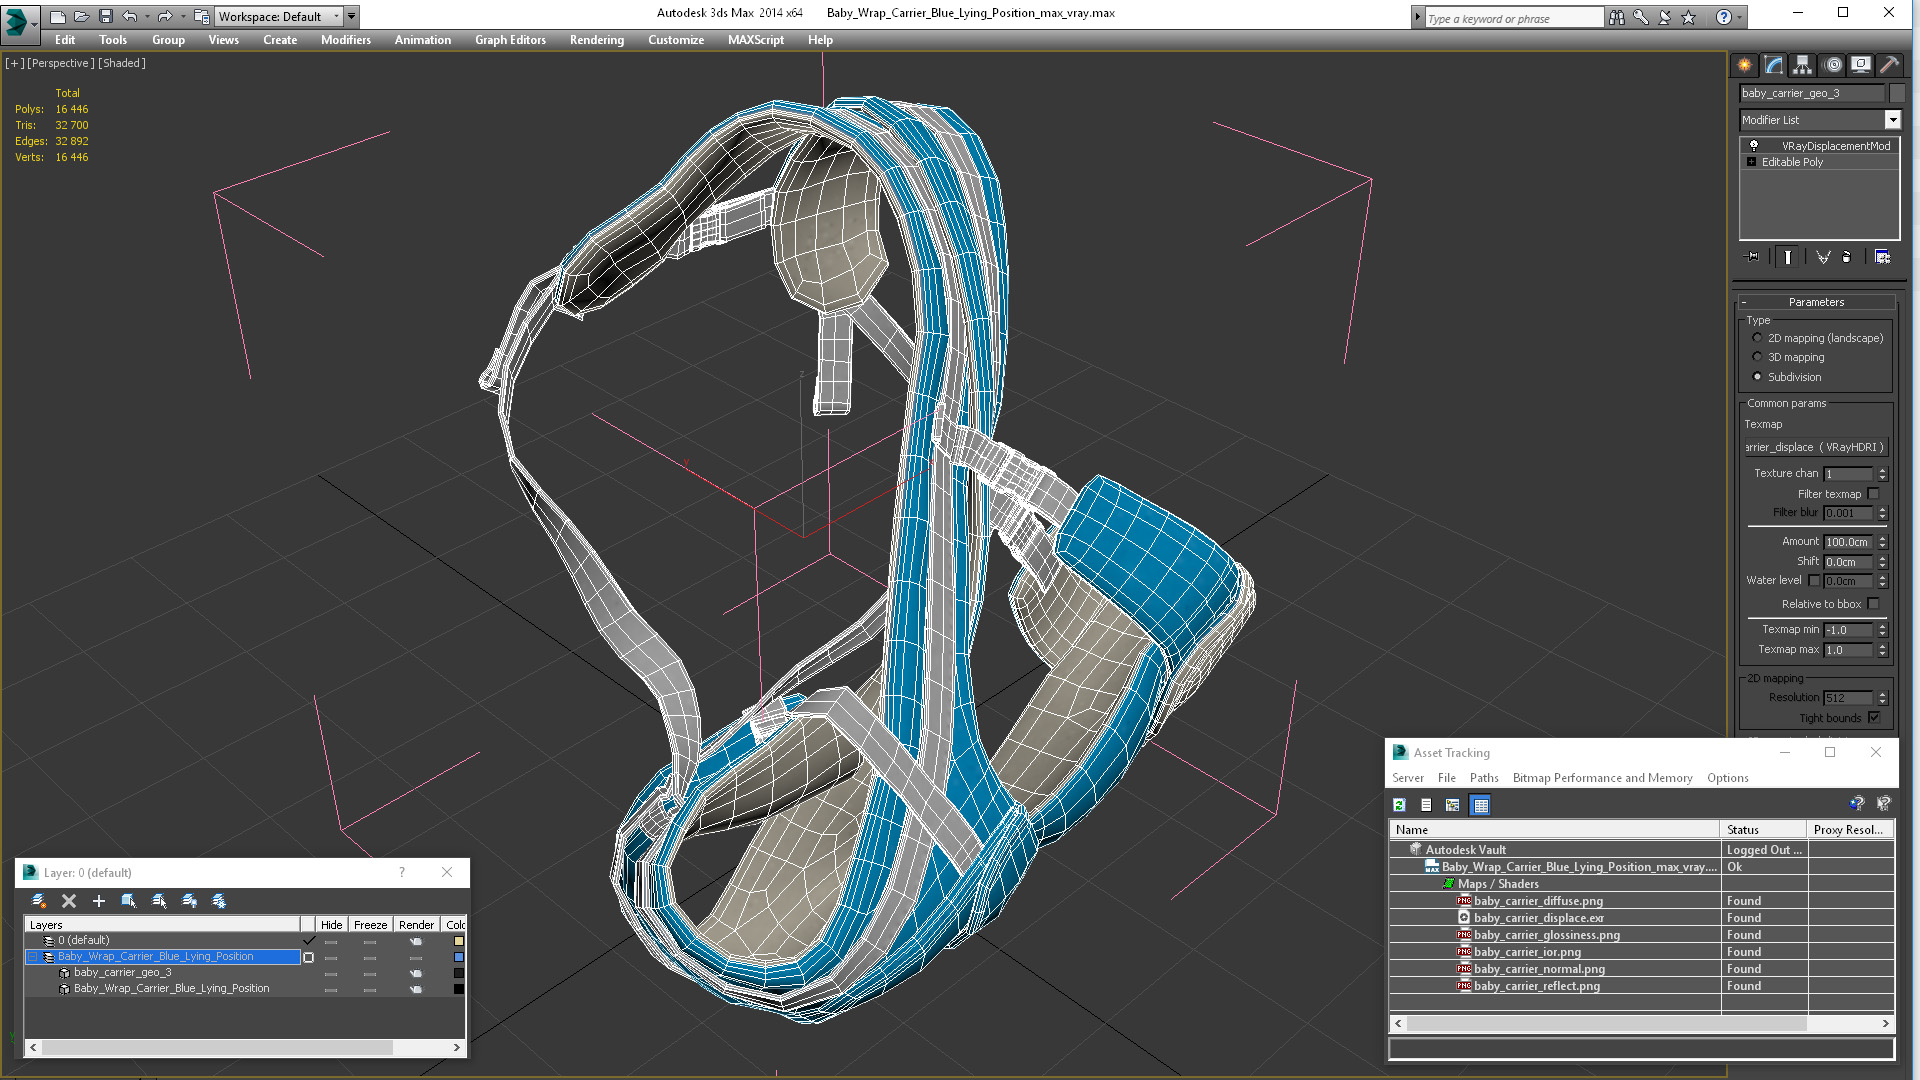
Task: Click tree view icon in Asset Tracking
Action: point(1453,805)
